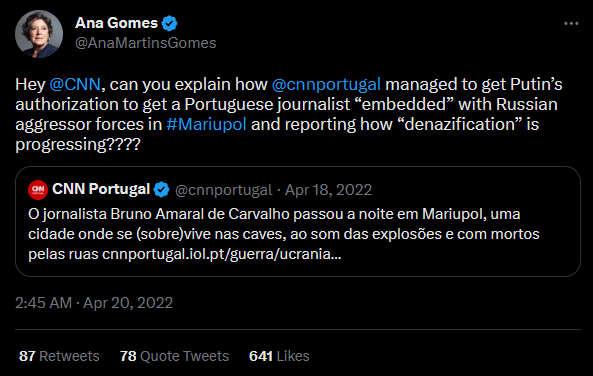Click the main tweet text about Putin's authorization
The width and height of the screenshot is (593, 376).
[x=289, y=114]
